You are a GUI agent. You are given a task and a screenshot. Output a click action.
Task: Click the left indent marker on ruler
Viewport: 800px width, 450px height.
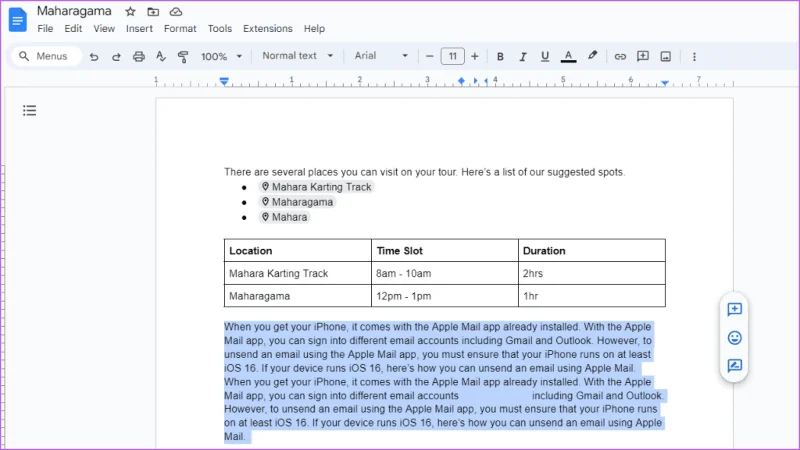224,81
